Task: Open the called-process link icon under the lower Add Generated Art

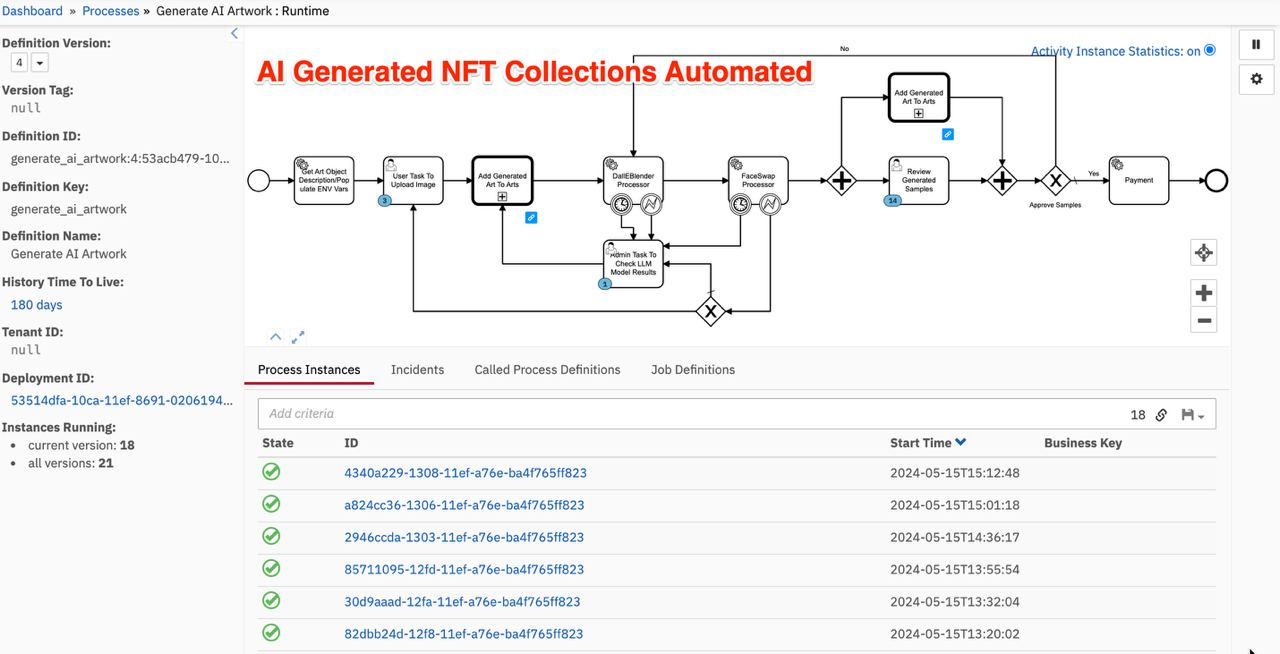Action: pos(531,217)
